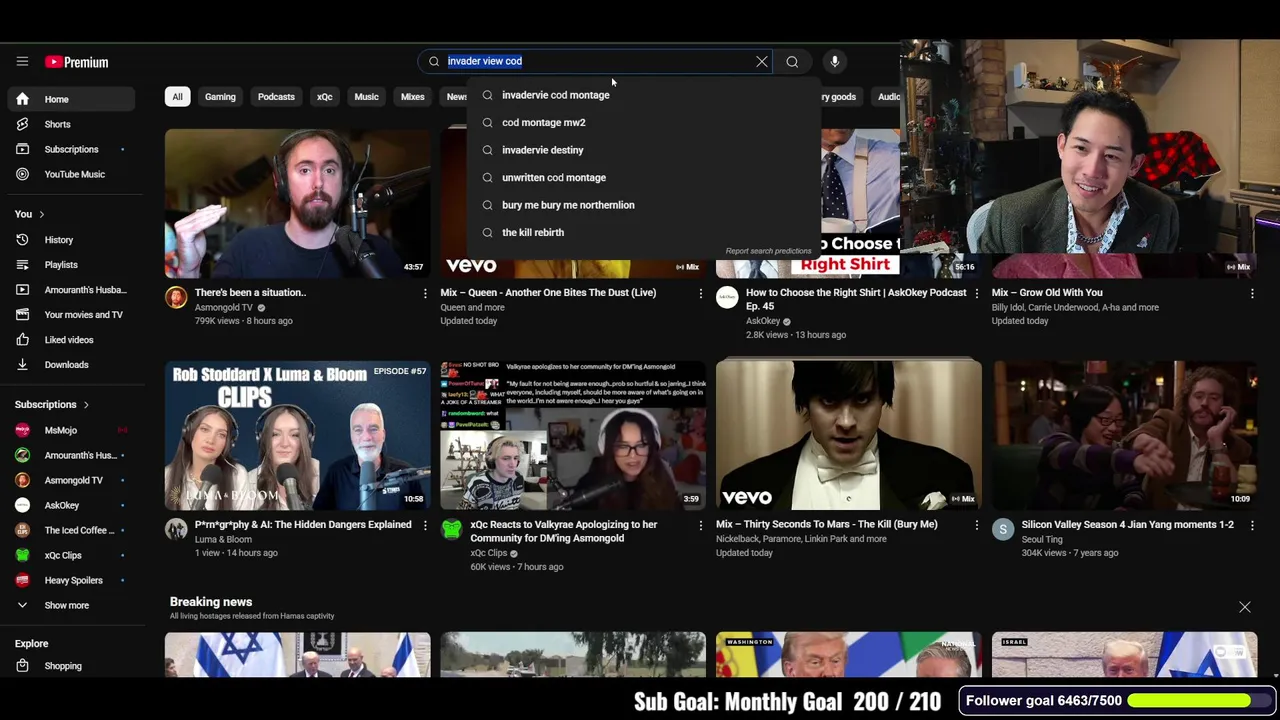Open options for 'How to Choose the Right Shirt'
1280x720 pixels.
[x=977, y=293]
